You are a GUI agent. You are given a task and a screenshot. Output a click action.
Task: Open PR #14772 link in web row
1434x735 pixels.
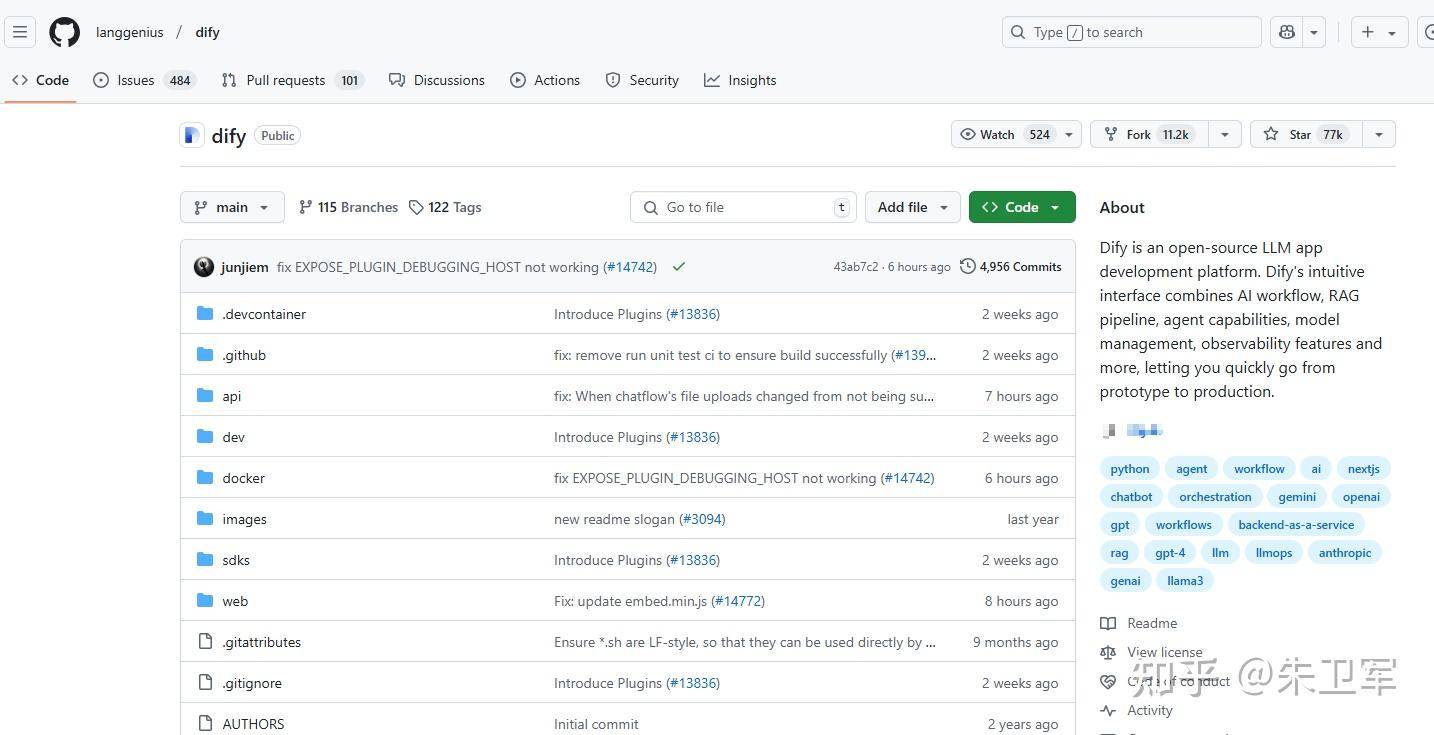[x=738, y=601]
